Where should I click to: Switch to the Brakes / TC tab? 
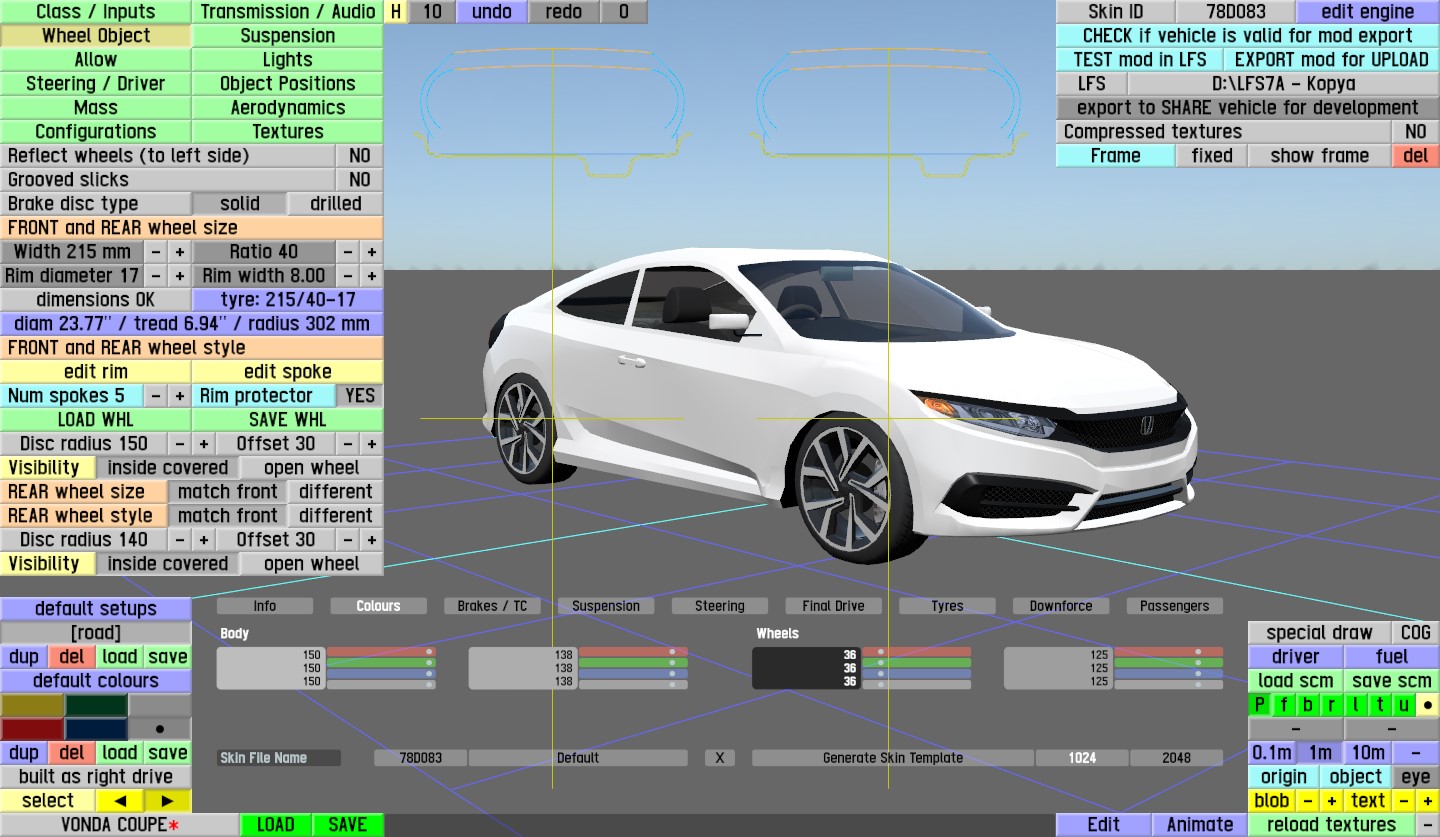[492, 606]
